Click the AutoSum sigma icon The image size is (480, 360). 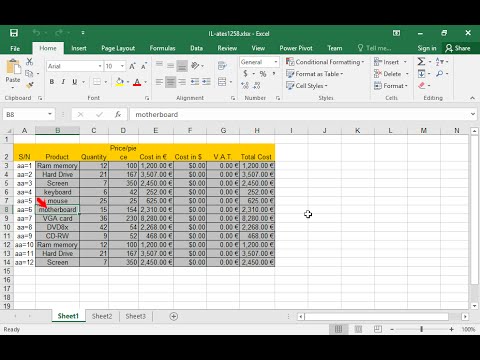coord(421,62)
